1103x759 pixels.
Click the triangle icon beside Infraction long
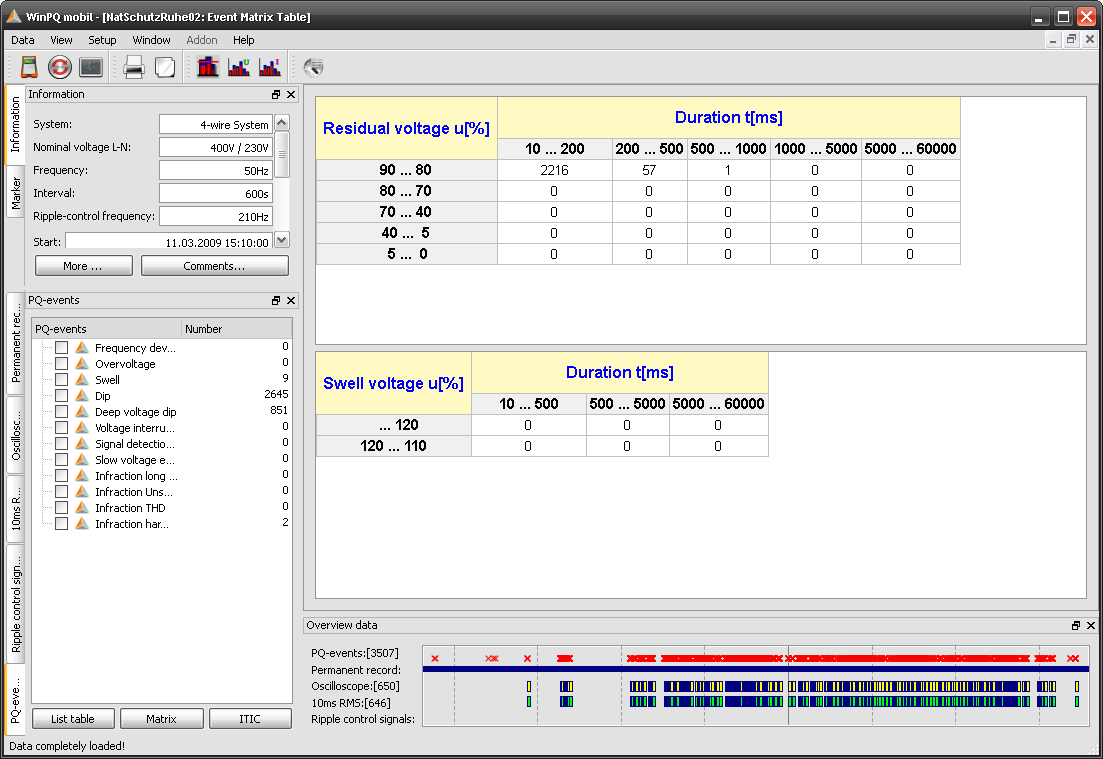(x=82, y=476)
